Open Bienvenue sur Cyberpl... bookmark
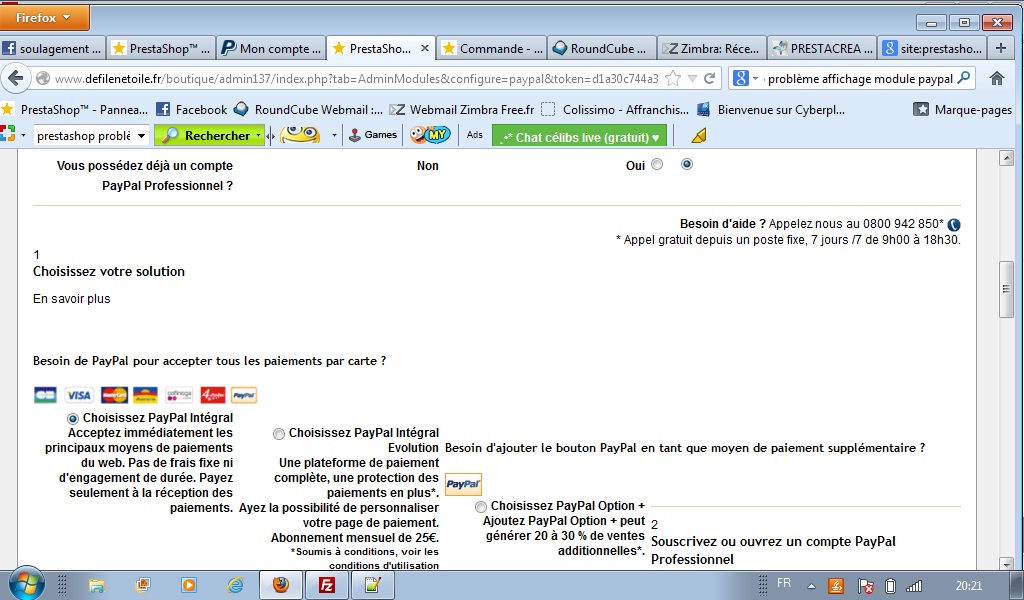This screenshot has width=1024, height=600. click(771, 110)
